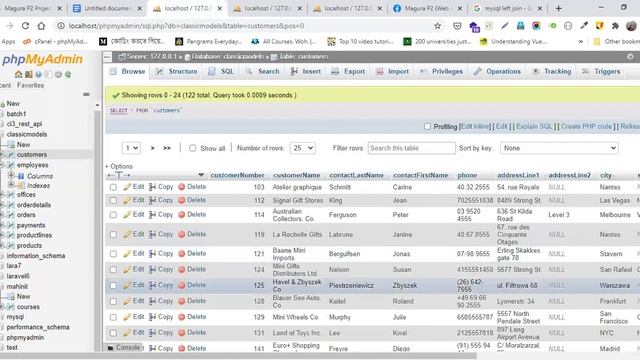This screenshot has width=640, height=360.
Task: Open the browser extensions puzzle icon
Action: point(615,26)
